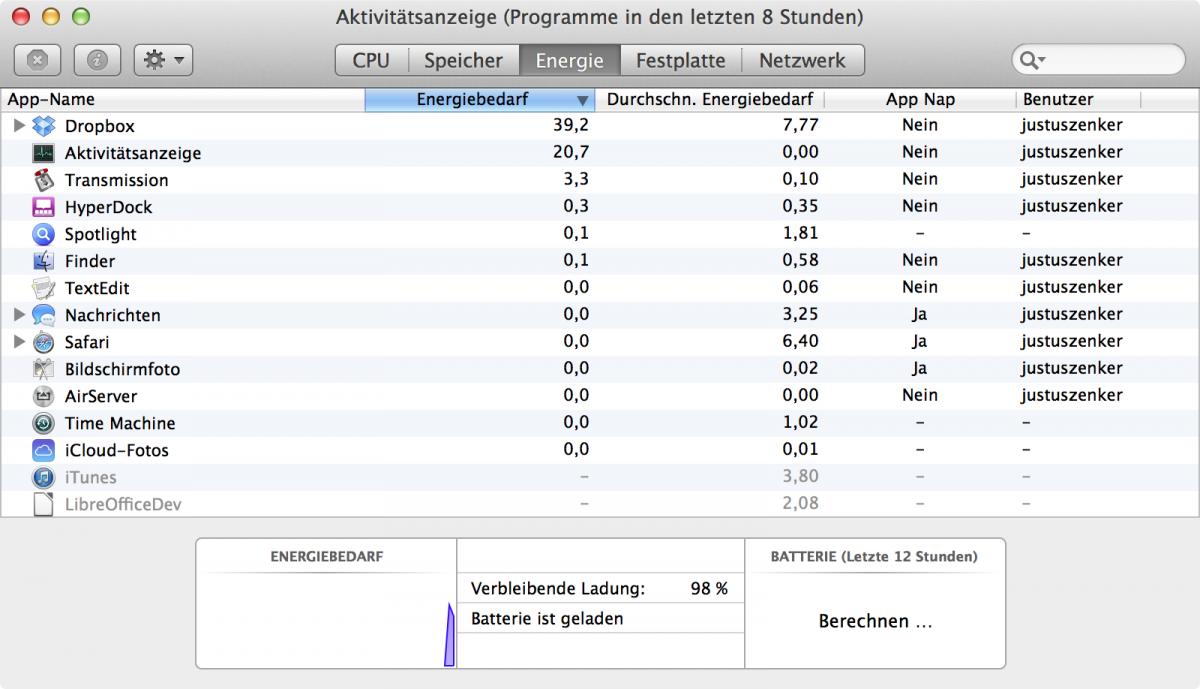Viewport: 1200px width, 689px height.
Task: Close the Aktivitätsanzeige window
Action: coord(22,17)
